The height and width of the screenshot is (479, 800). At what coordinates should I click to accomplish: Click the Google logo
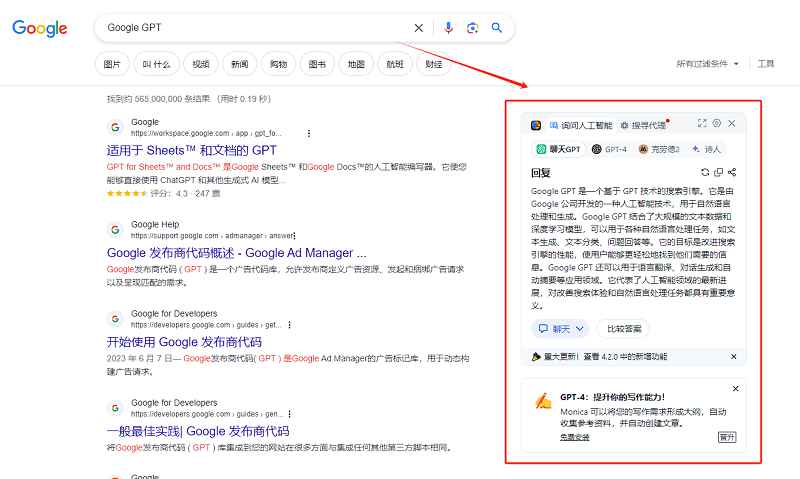point(40,29)
